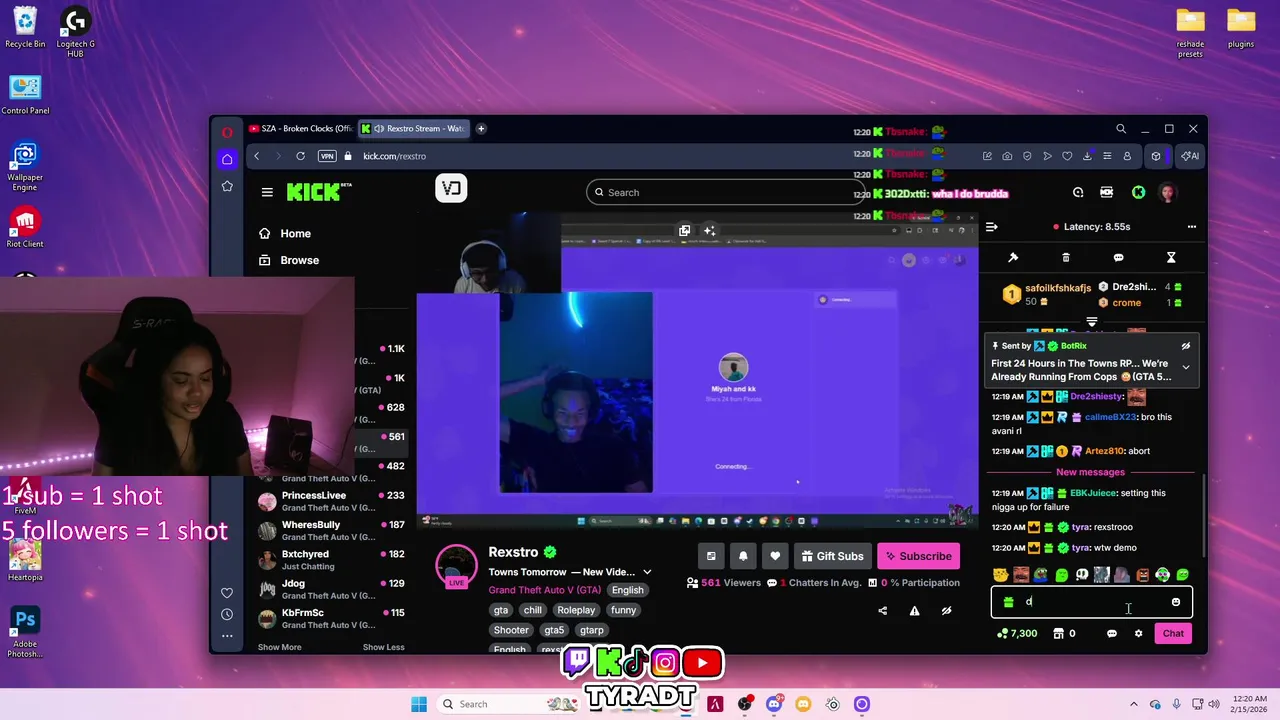
Task: Go to Kick Home
Action: 285,233
